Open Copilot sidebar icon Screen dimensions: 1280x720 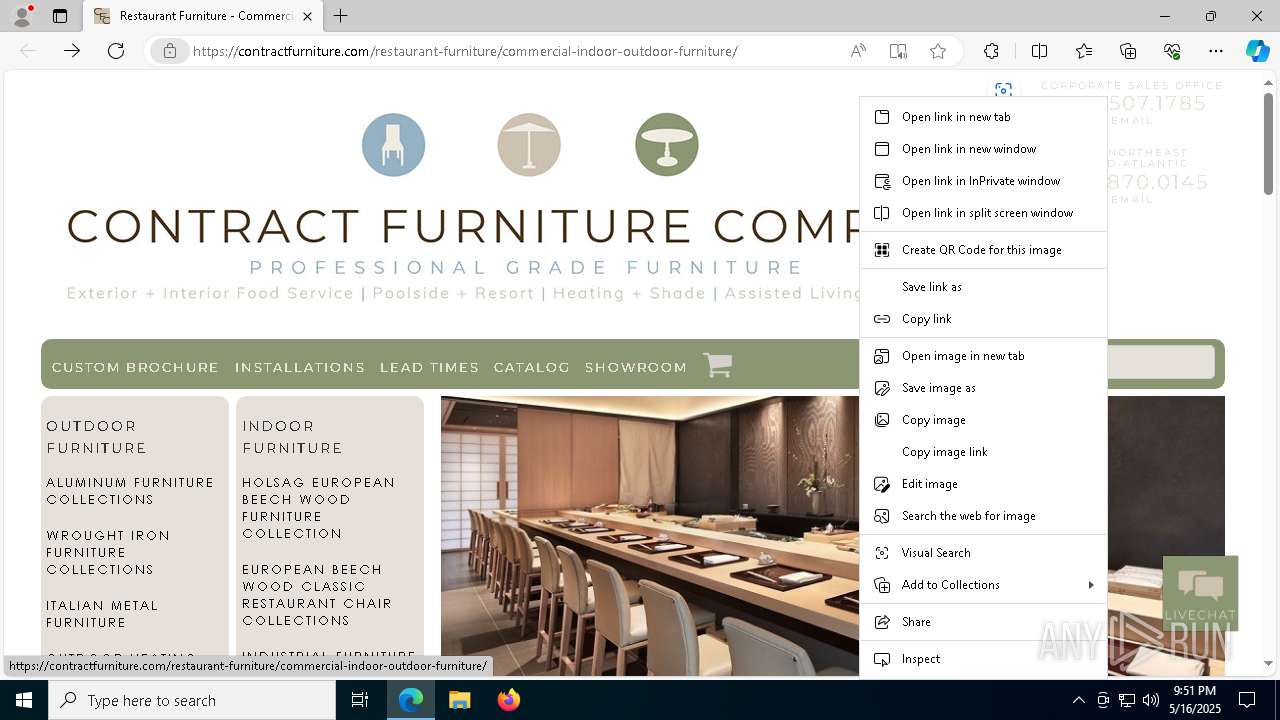(1257, 51)
